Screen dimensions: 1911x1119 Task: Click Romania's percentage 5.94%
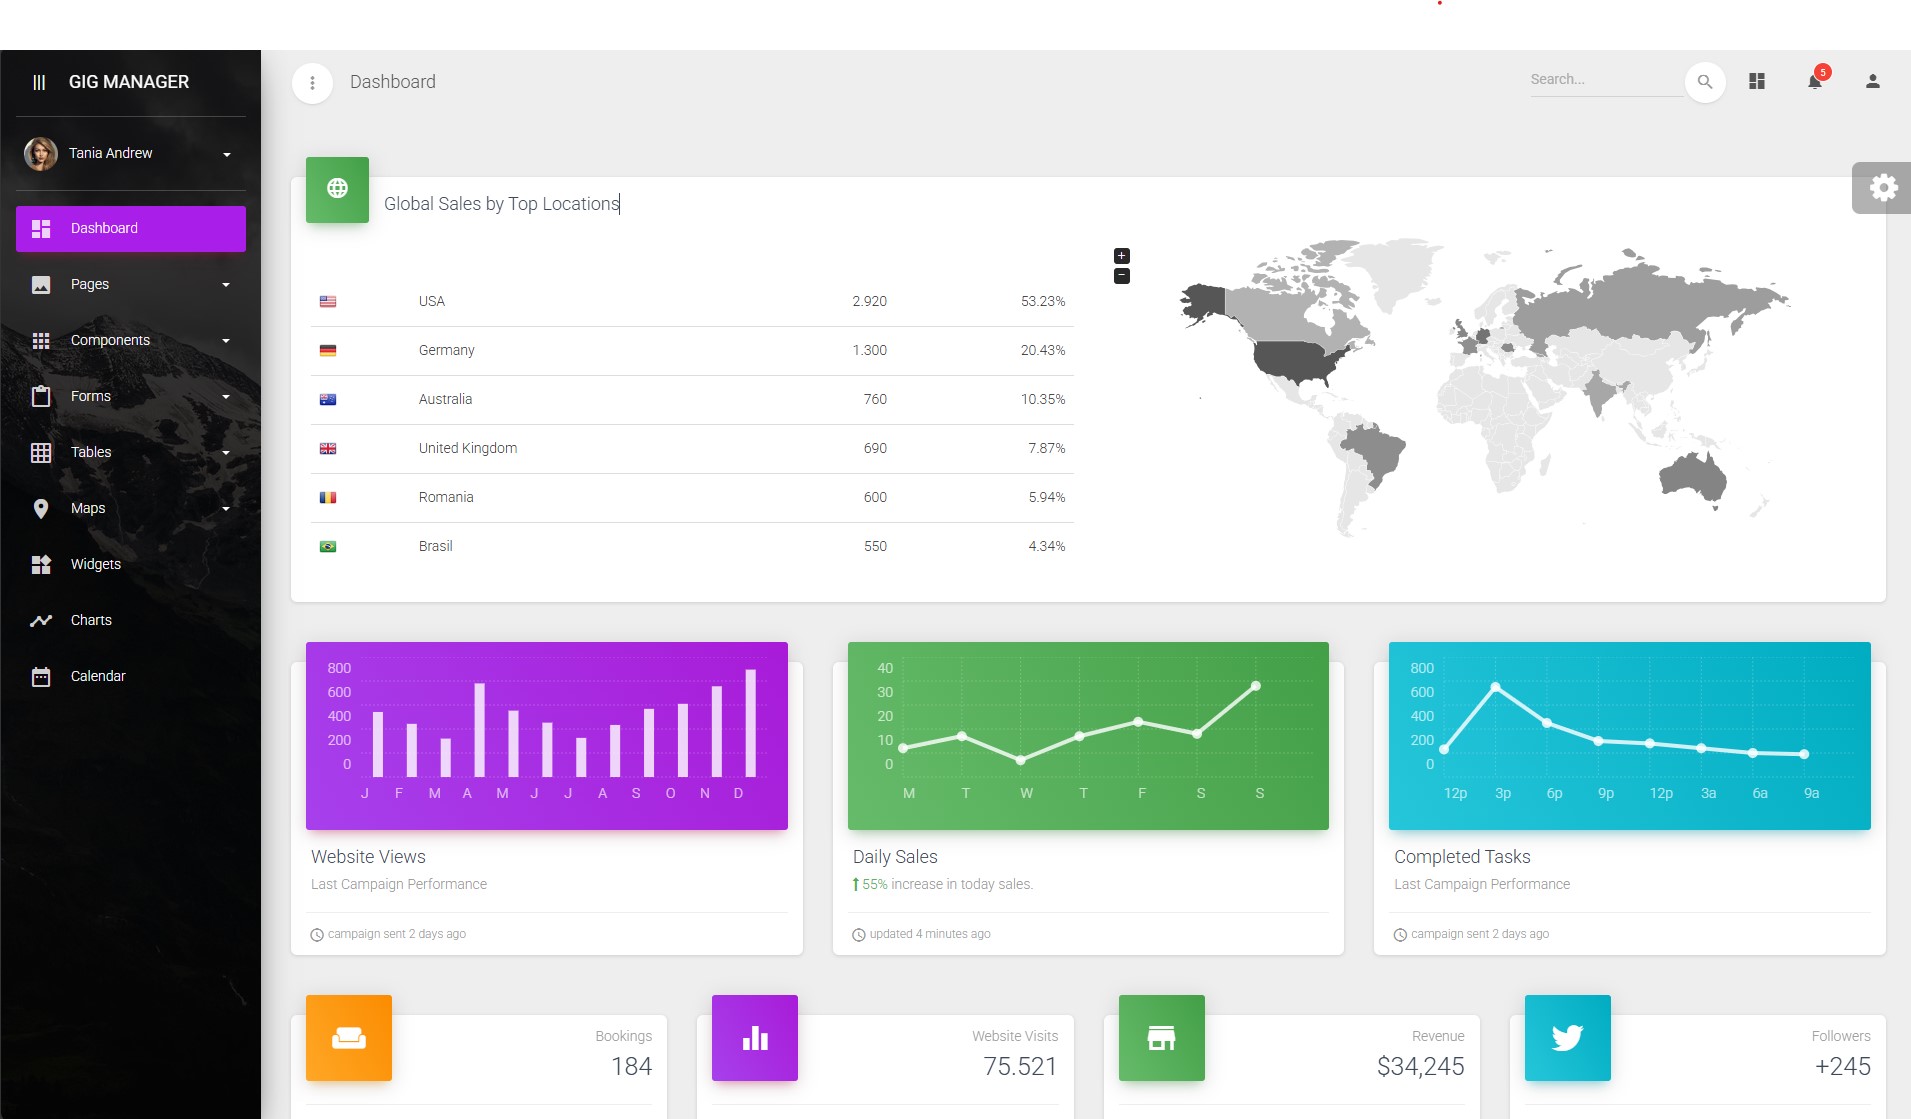pyautogui.click(x=1047, y=497)
